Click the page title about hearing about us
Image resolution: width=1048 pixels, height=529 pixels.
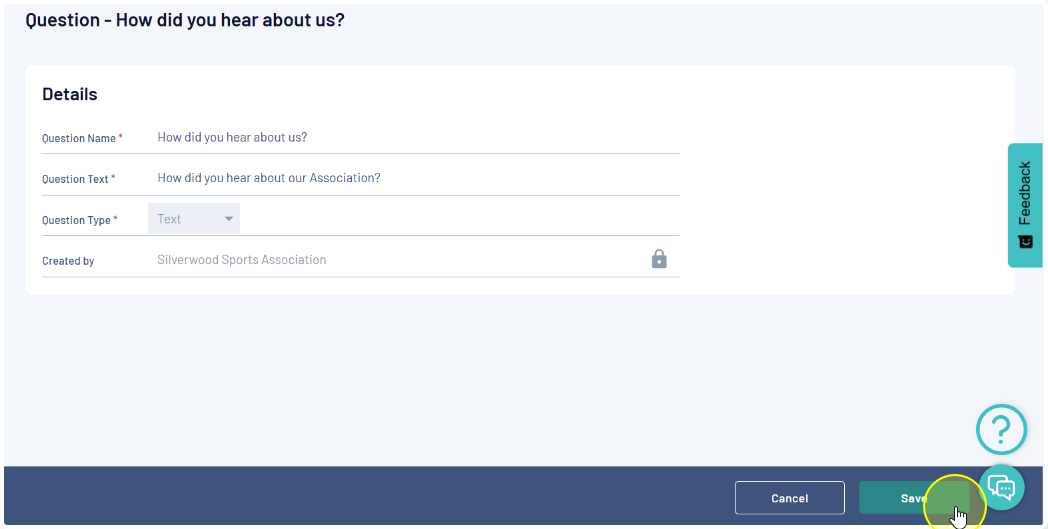click(x=185, y=20)
